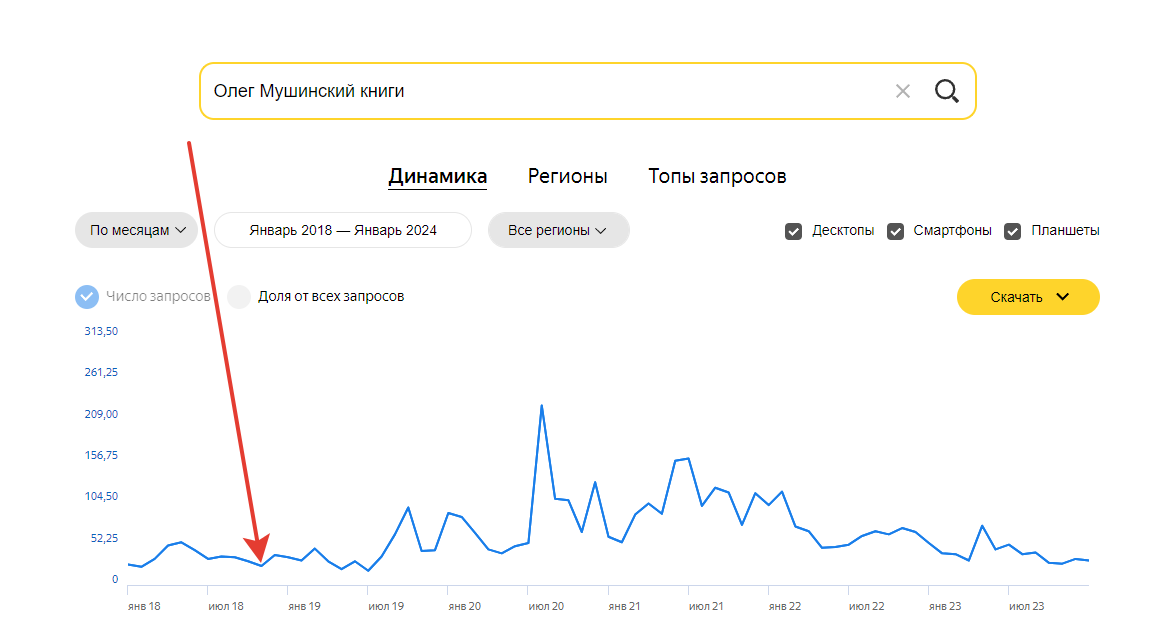Select the Число запросов radio option
This screenshot has height=642, width=1153.
tap(87, 297)
